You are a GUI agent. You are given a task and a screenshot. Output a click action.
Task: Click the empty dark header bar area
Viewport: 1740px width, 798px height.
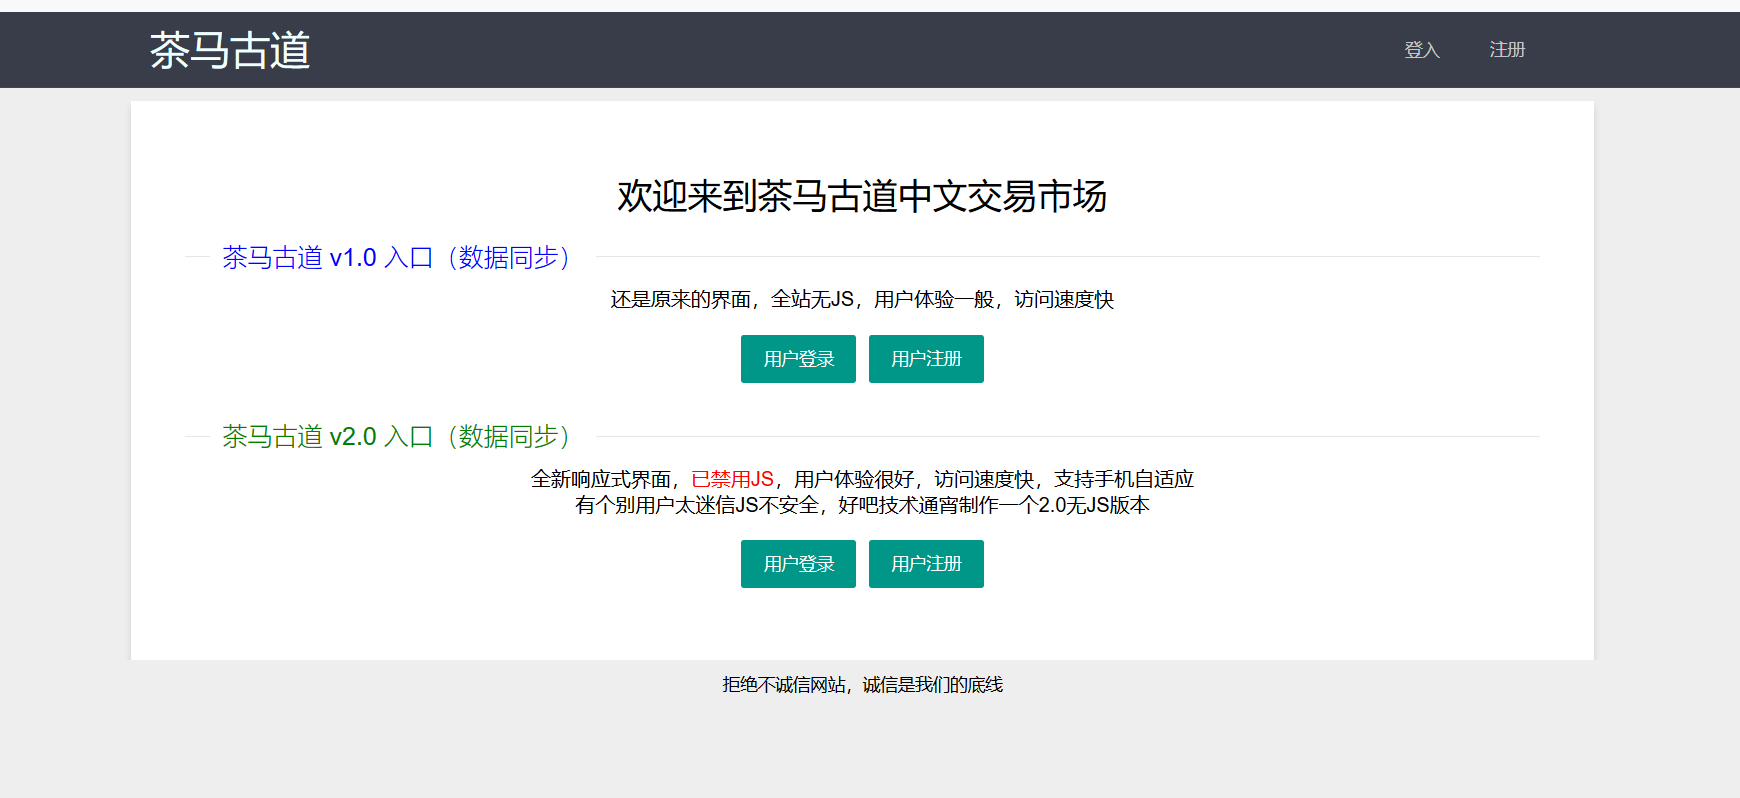click(850, 50)
